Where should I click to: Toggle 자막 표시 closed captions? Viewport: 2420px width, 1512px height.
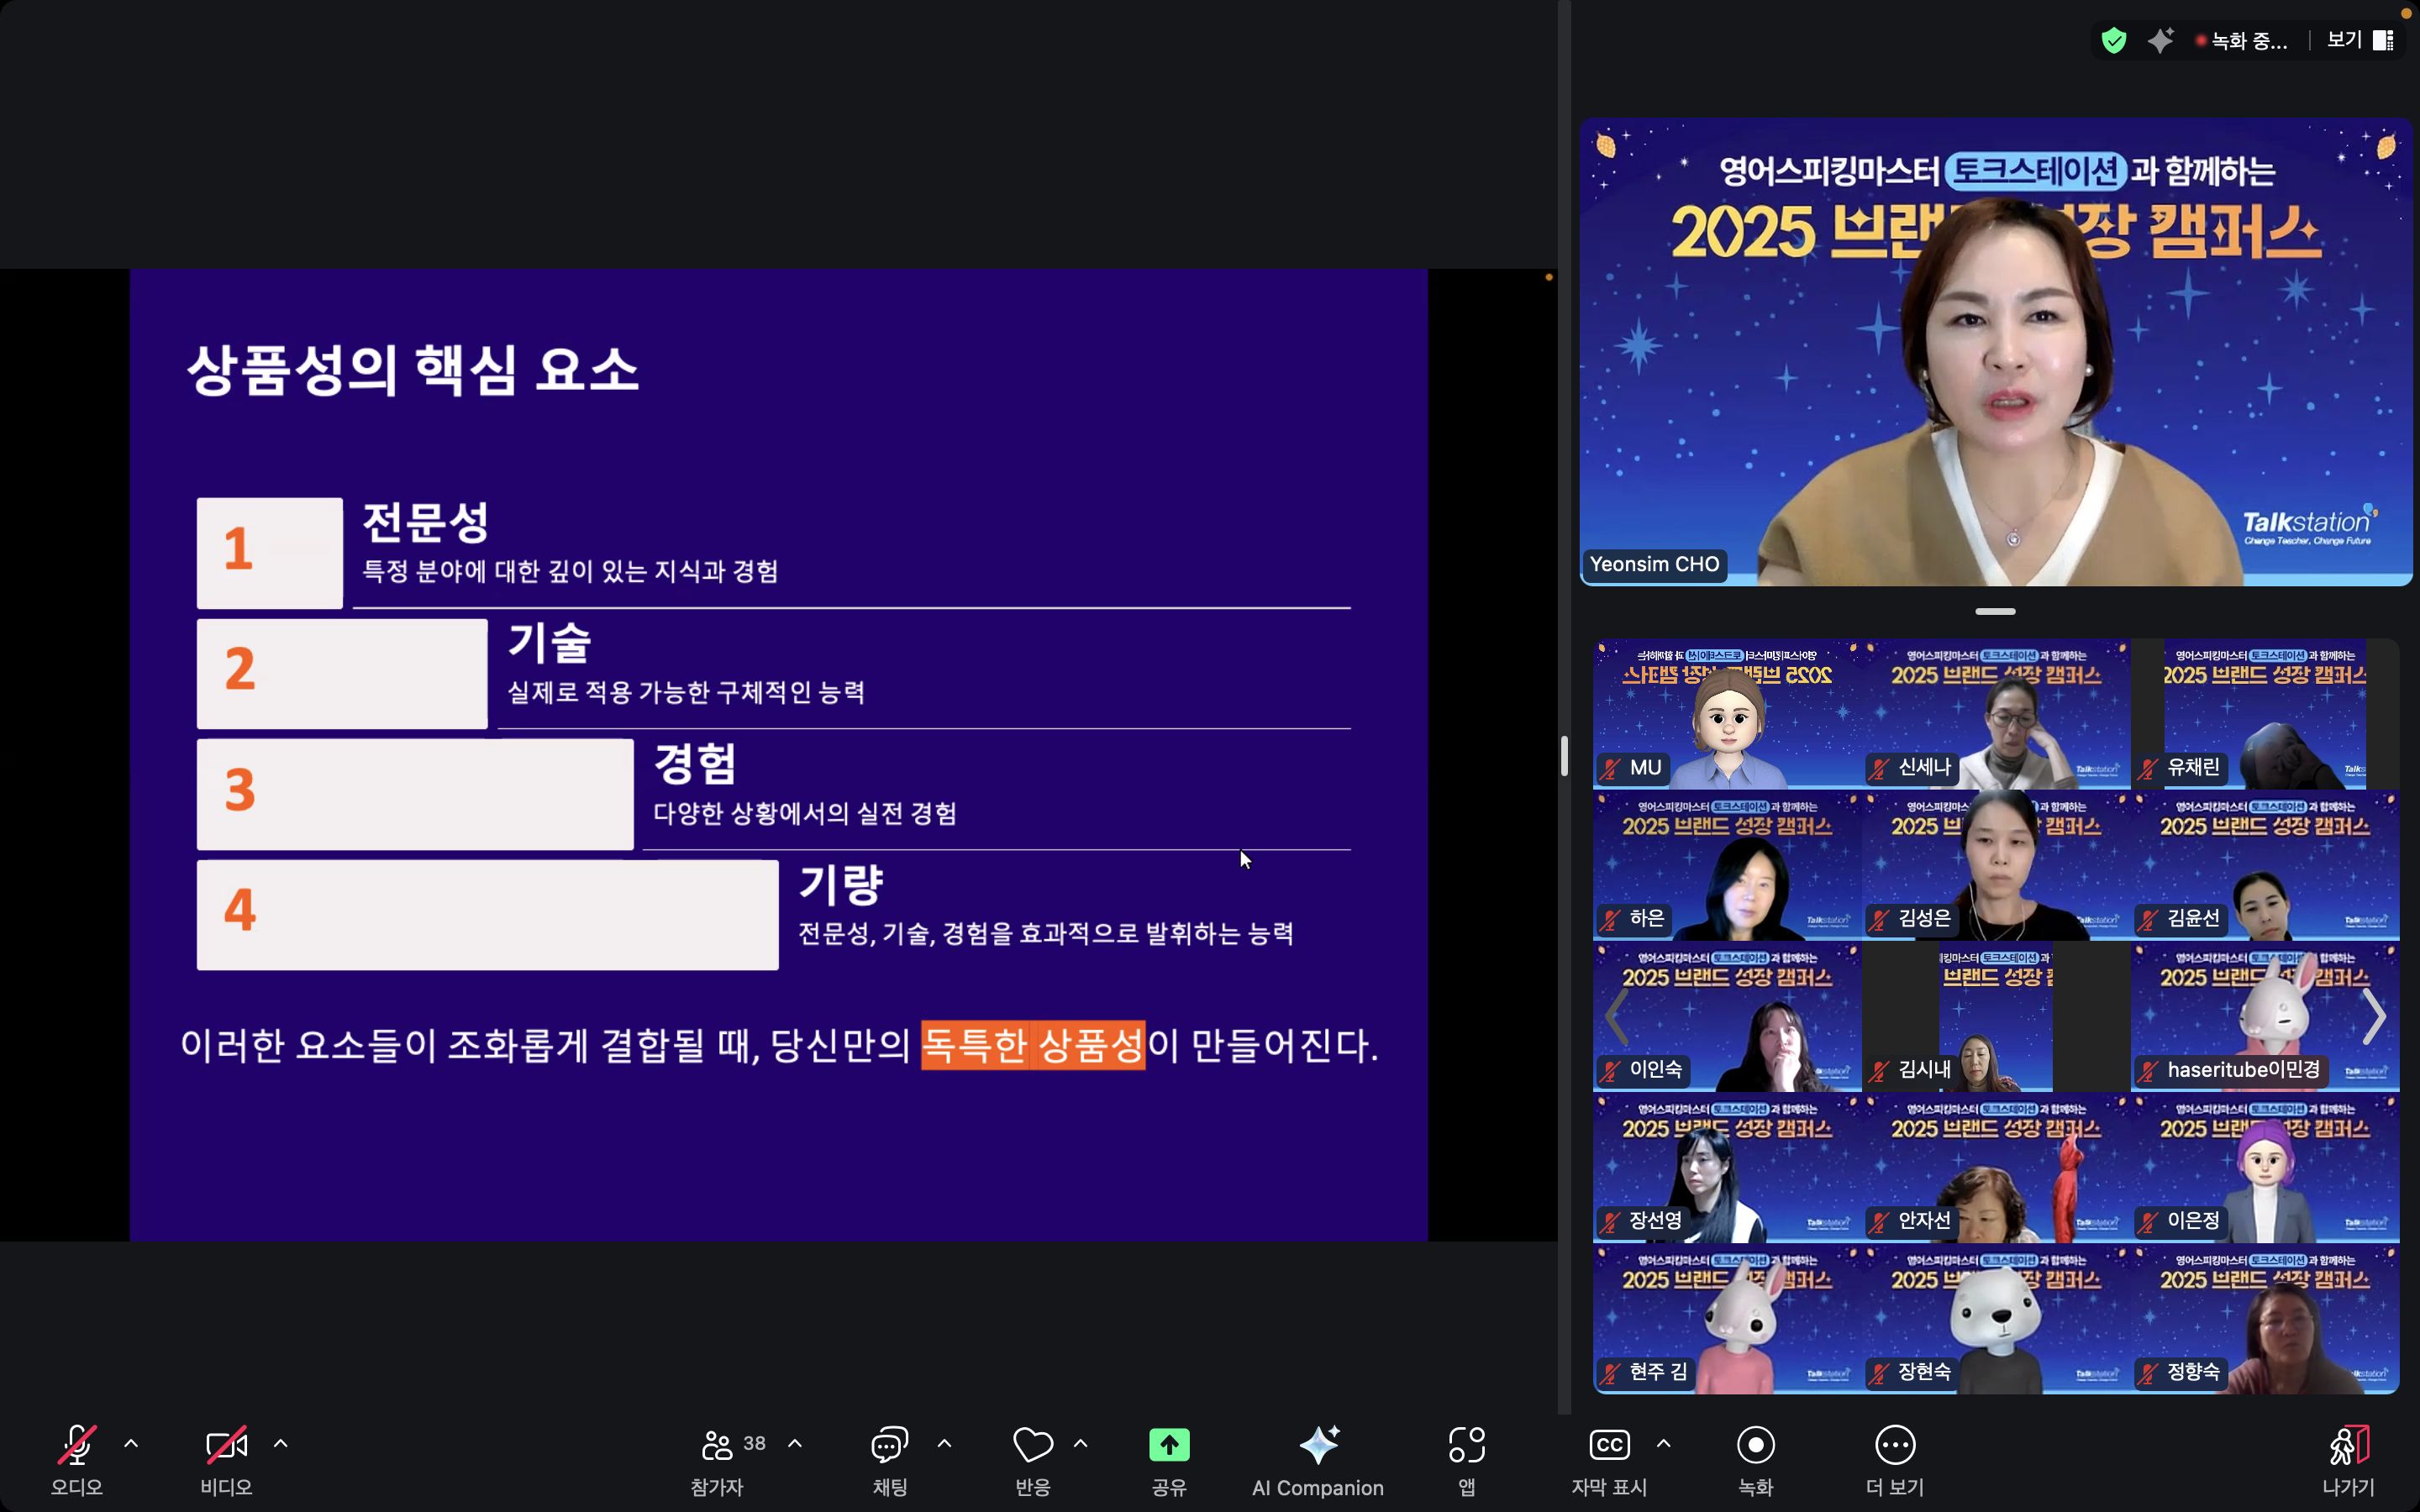(1609, 1446)
